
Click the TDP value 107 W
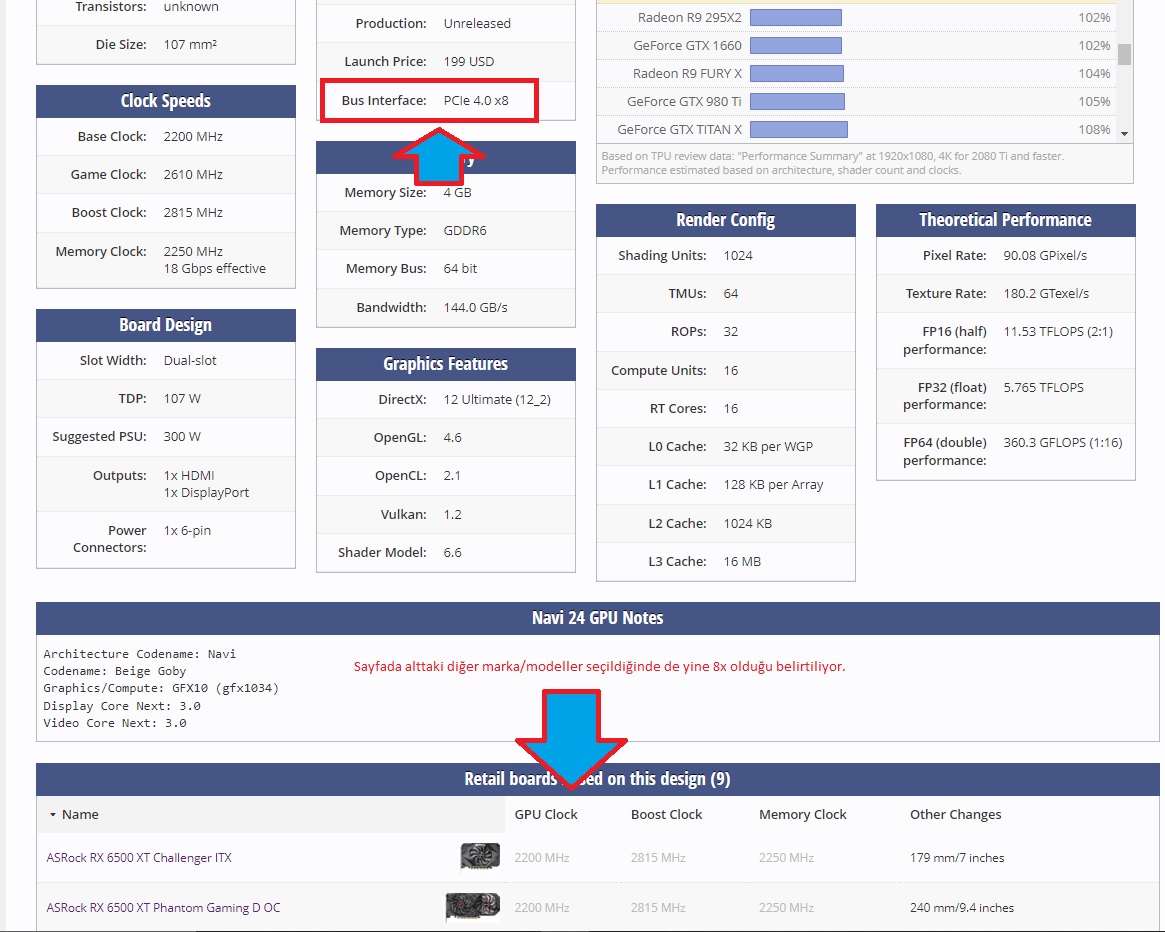(182, 398)
